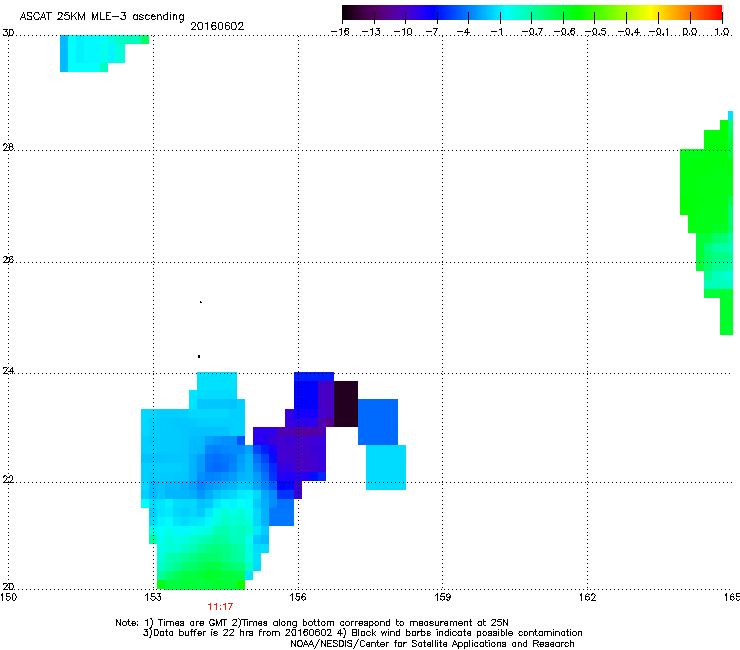Click the longitude label 159

pyautogui.click(x=442, y=597)
